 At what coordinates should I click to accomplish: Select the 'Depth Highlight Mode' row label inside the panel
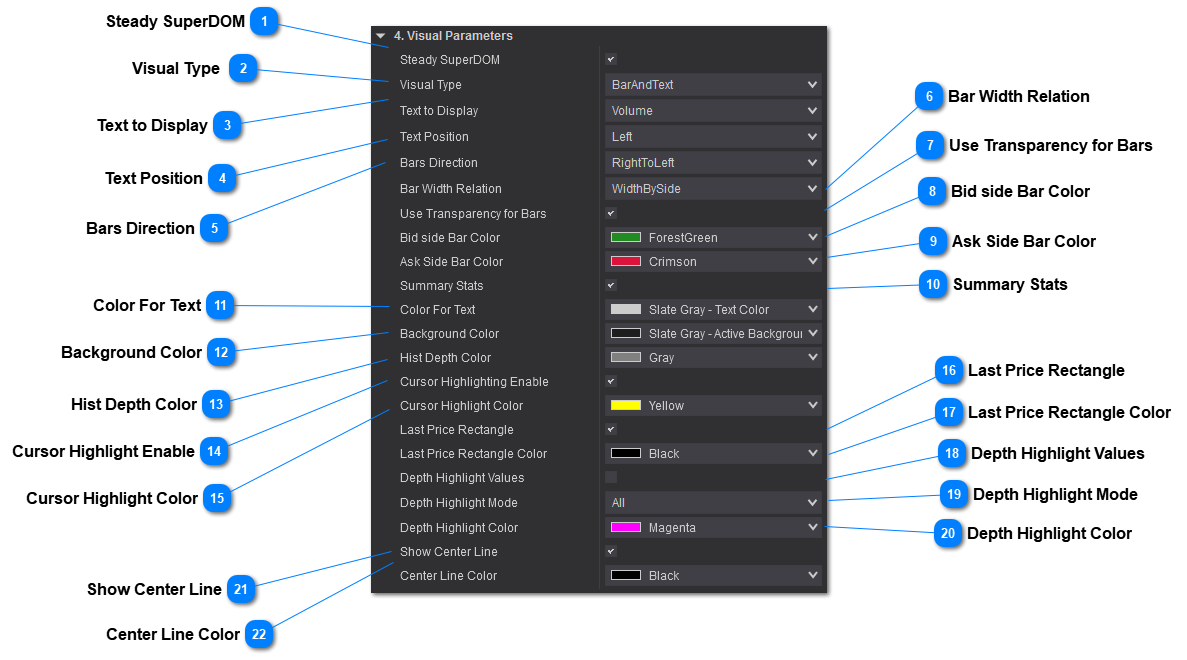[x=459, y=503]
